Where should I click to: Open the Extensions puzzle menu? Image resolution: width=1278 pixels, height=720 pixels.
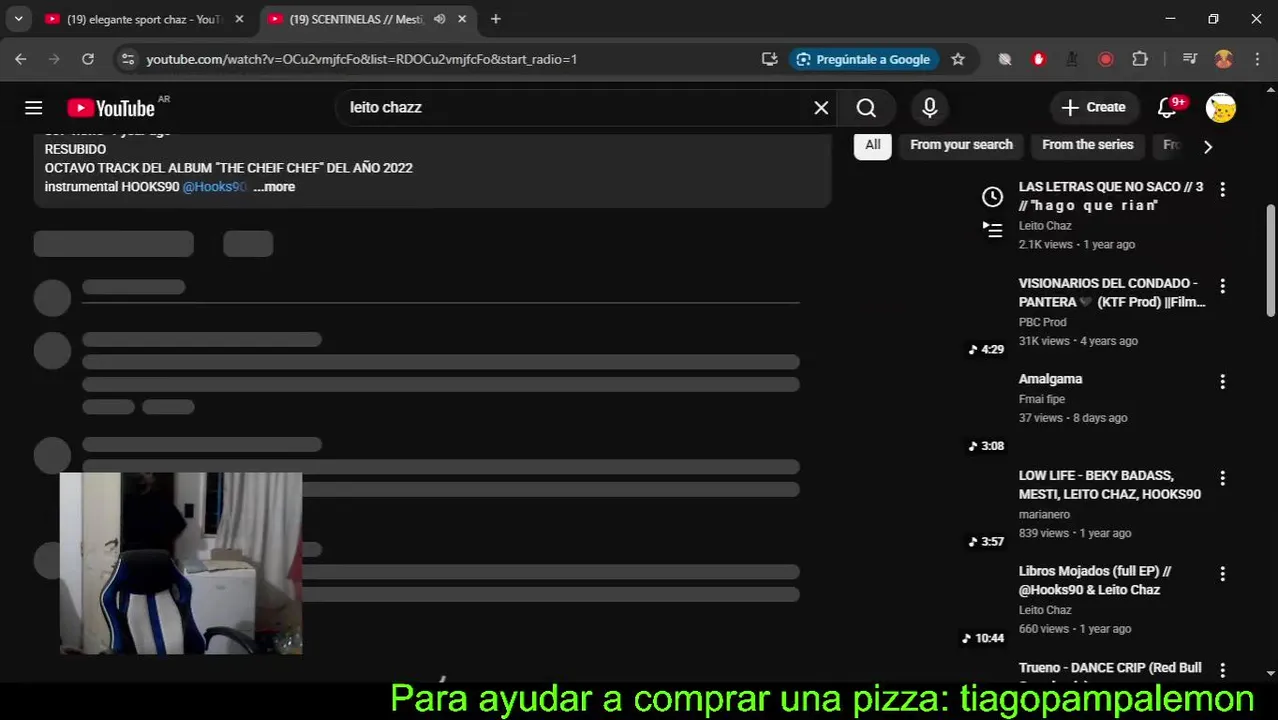pyautogui.click(x=1140, y=59)
